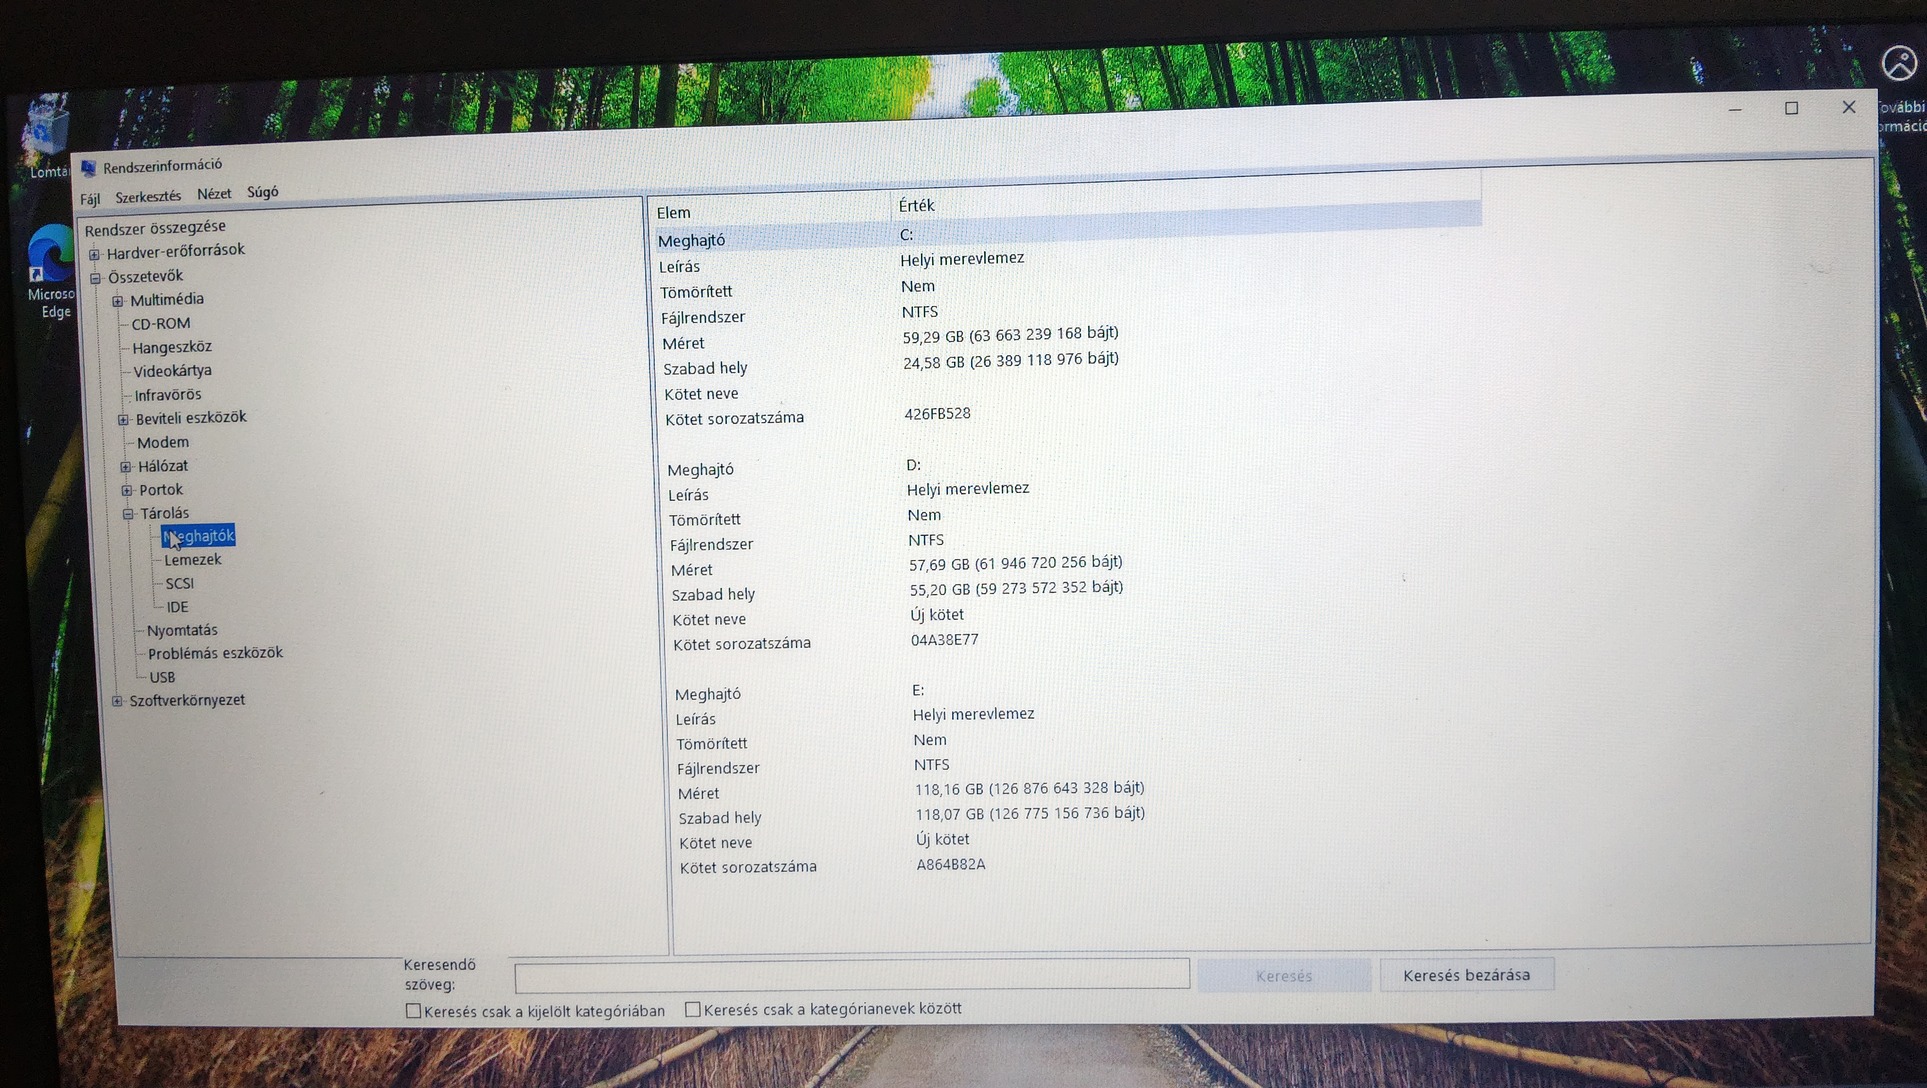Click the Rendszerinformáció title bar icon
This screenshot has width=1927, height=1088.
[x=89, y=168]
